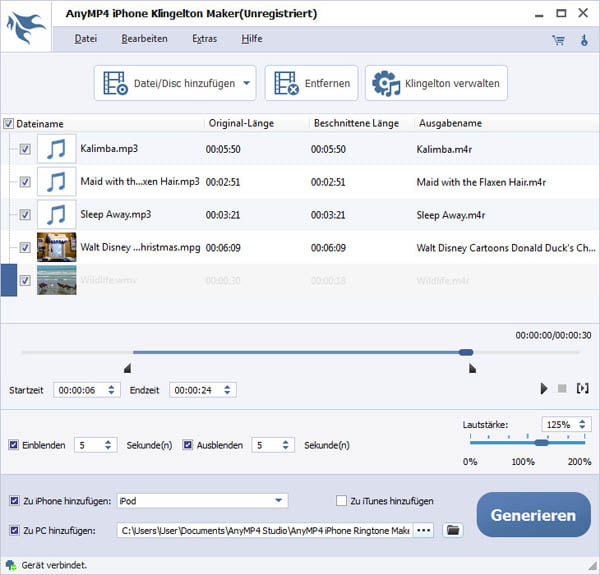Uncheck the Sleep Away.mp3 checkbox
Viewport: 600px width, 575px height.
[25, 215]
